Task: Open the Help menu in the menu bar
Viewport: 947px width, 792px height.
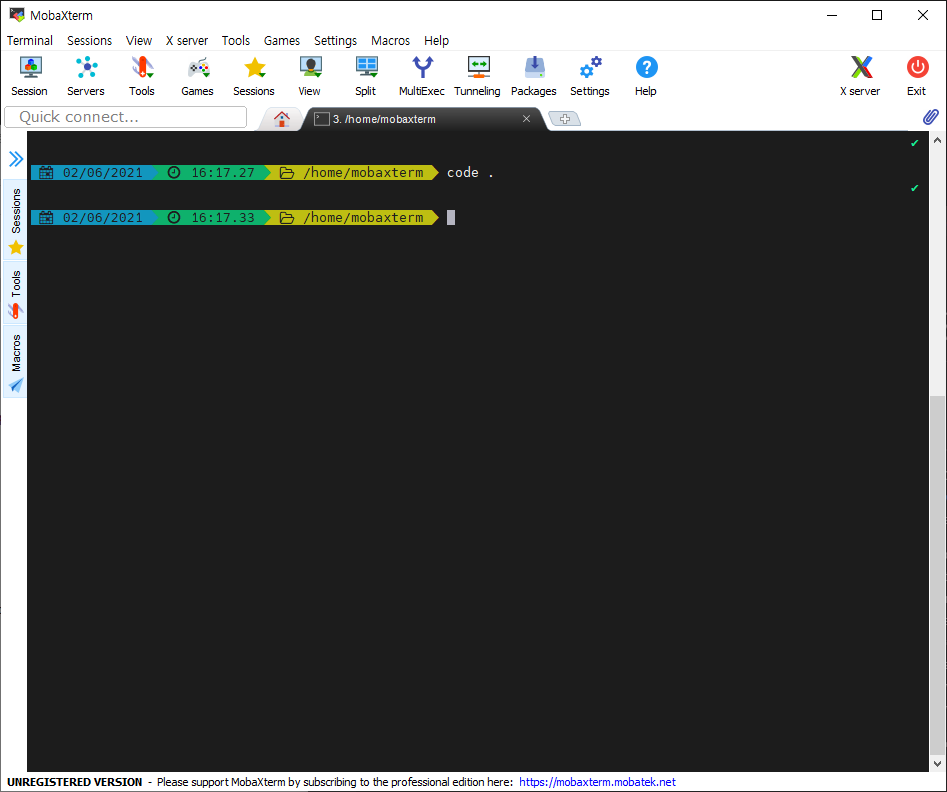Action: click(x=436, y=40)
